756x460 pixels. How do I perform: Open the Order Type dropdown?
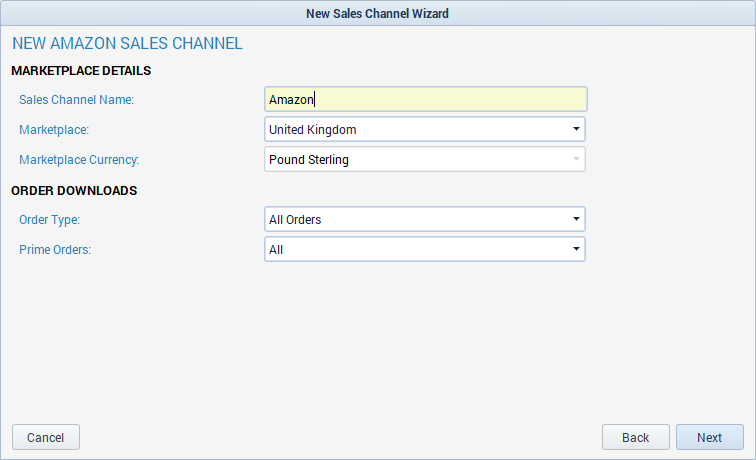tap(425, 219)
